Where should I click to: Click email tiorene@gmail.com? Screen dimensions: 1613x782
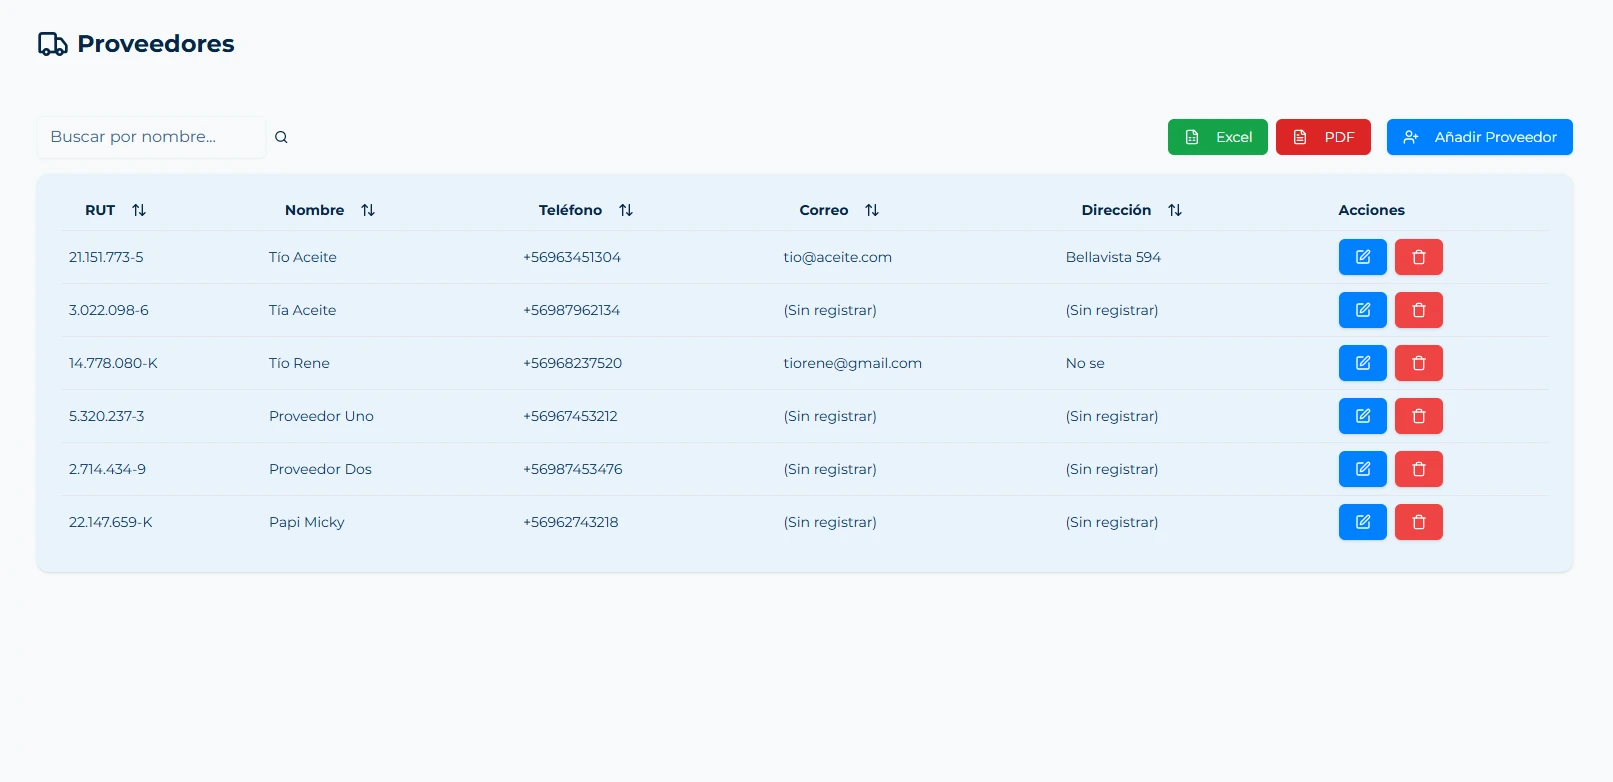click(853, 363)
